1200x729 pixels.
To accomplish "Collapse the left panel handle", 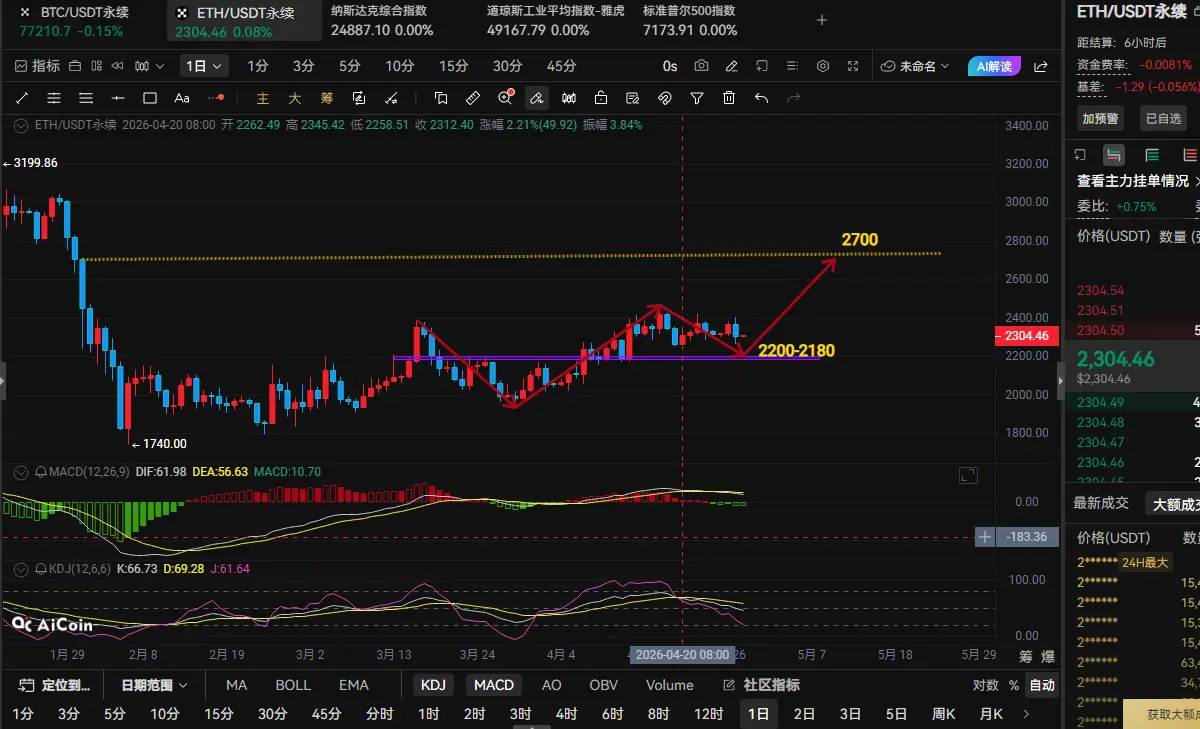I will [x=3, y=381].
